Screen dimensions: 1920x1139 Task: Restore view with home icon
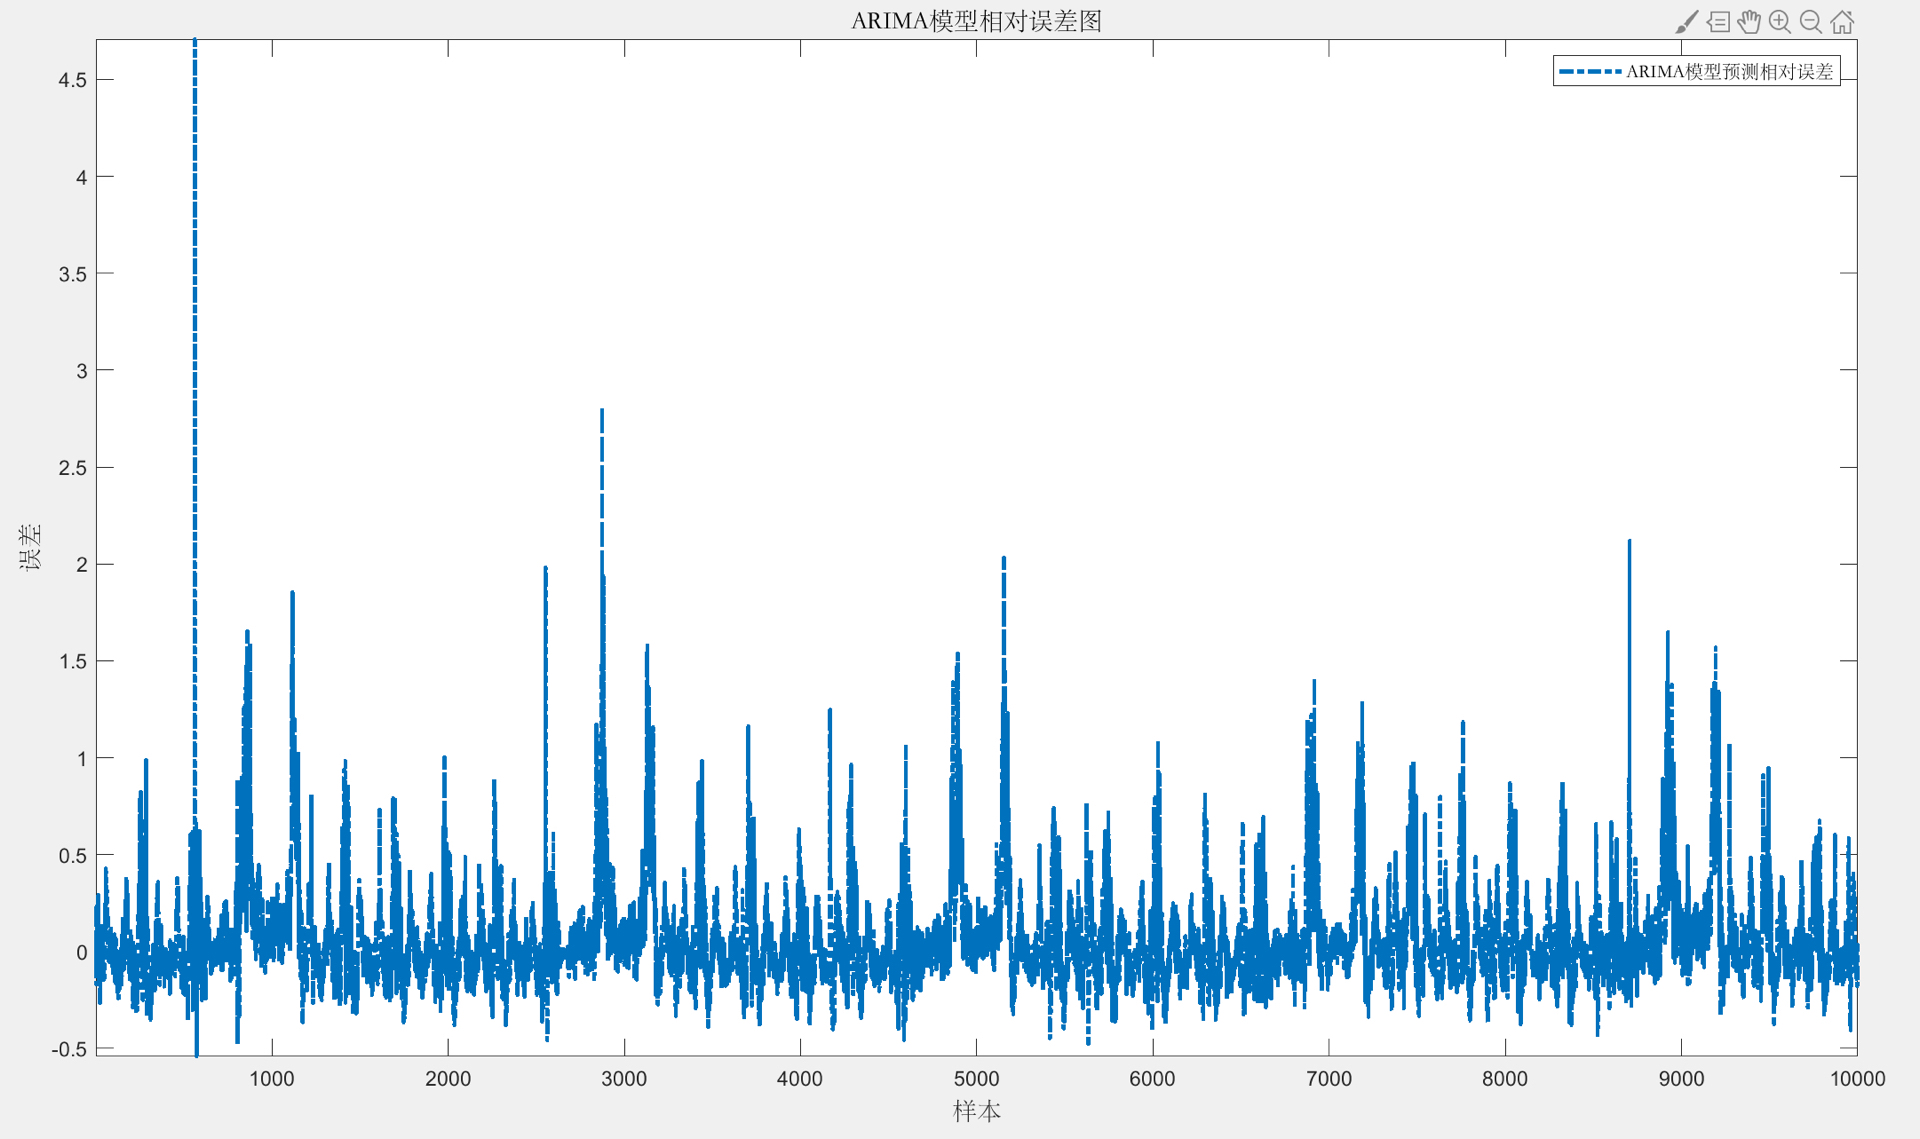coord(1842,22)
